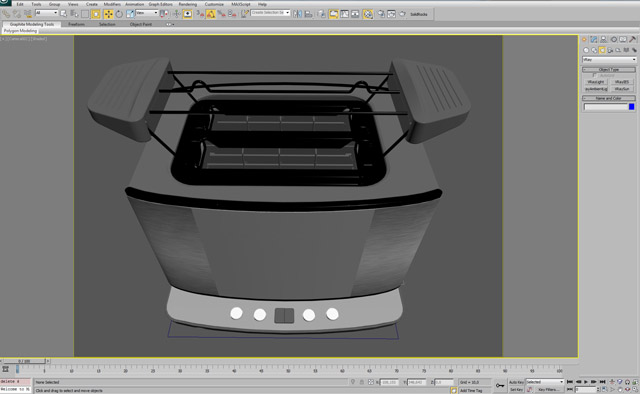
Task: Open the reference coordinate system View dropdown
Action: (x=147, y=13)
